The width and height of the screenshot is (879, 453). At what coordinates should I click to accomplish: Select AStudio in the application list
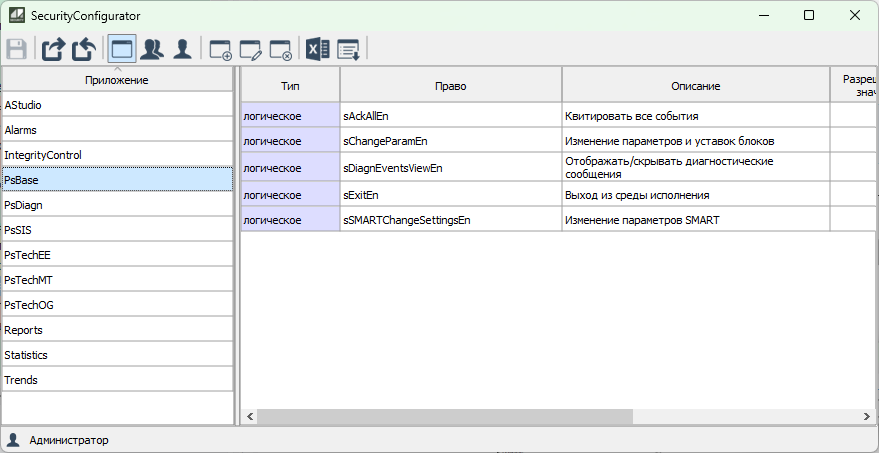click(117, 105)
